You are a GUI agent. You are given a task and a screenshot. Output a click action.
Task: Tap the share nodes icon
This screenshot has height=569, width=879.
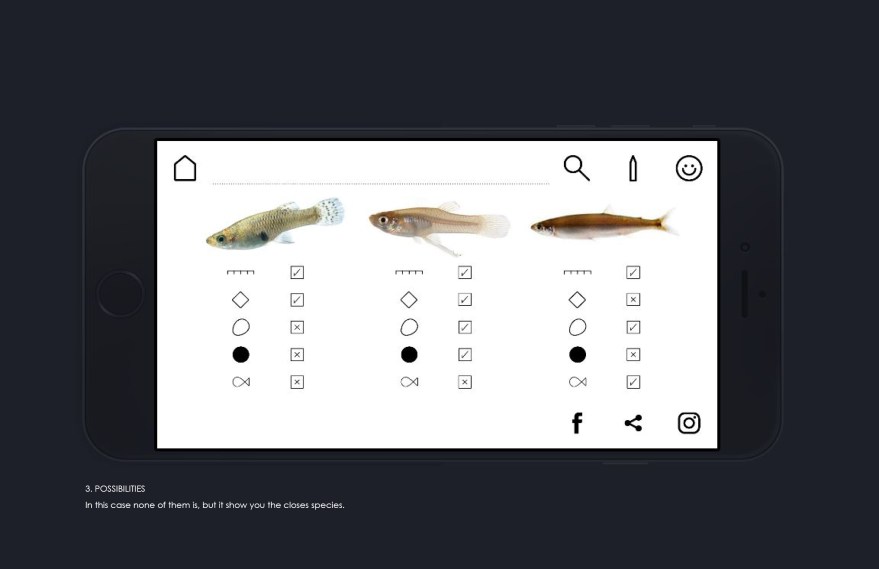(x=633, y=423)
